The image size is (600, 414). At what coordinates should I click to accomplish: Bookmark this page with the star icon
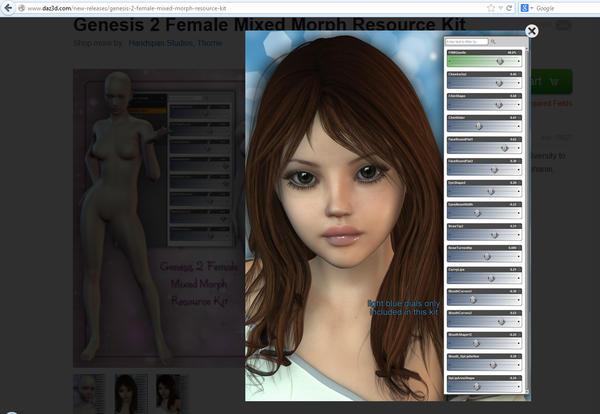coord(491,8)
